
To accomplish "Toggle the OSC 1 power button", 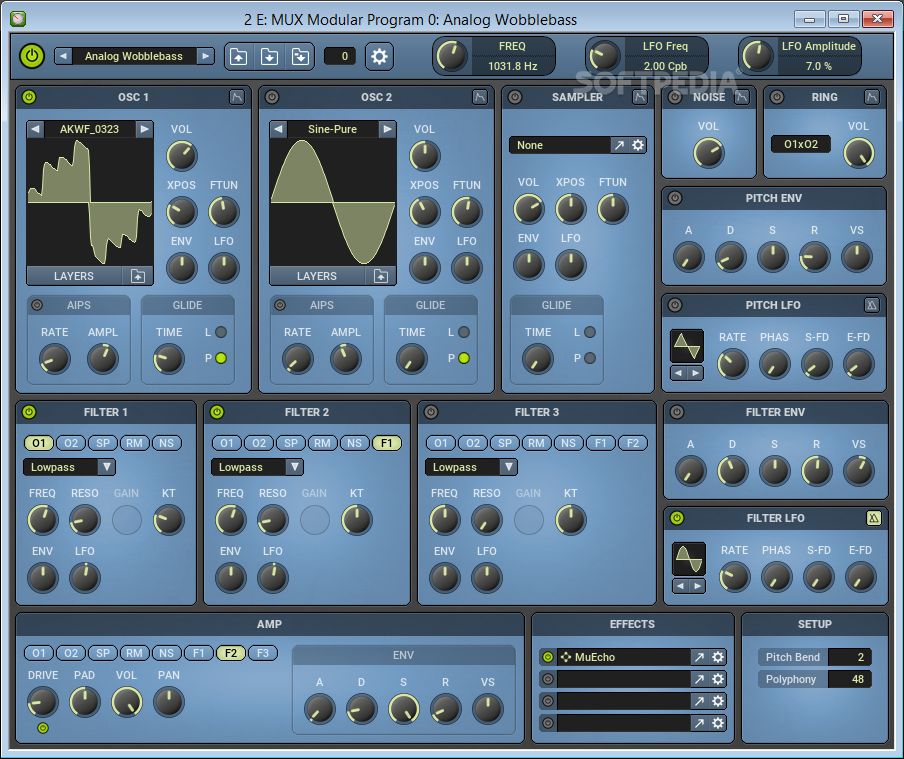I will (29, 97).
